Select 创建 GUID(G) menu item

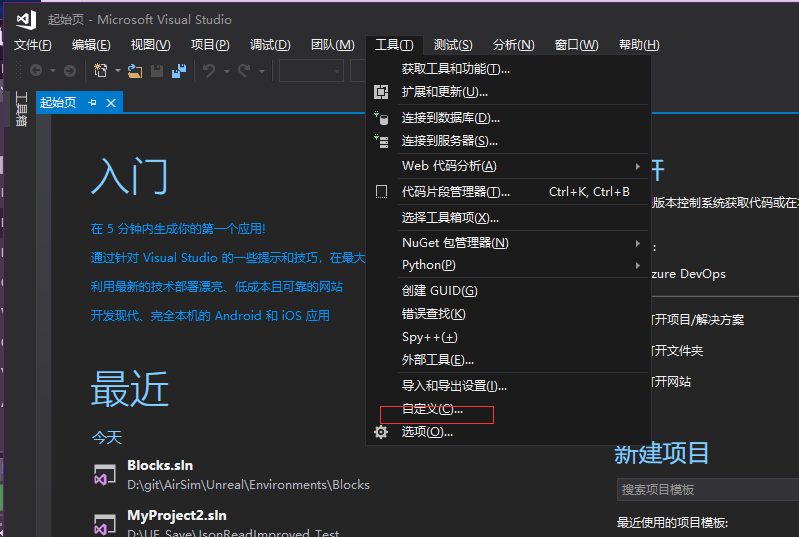[509, 291]
